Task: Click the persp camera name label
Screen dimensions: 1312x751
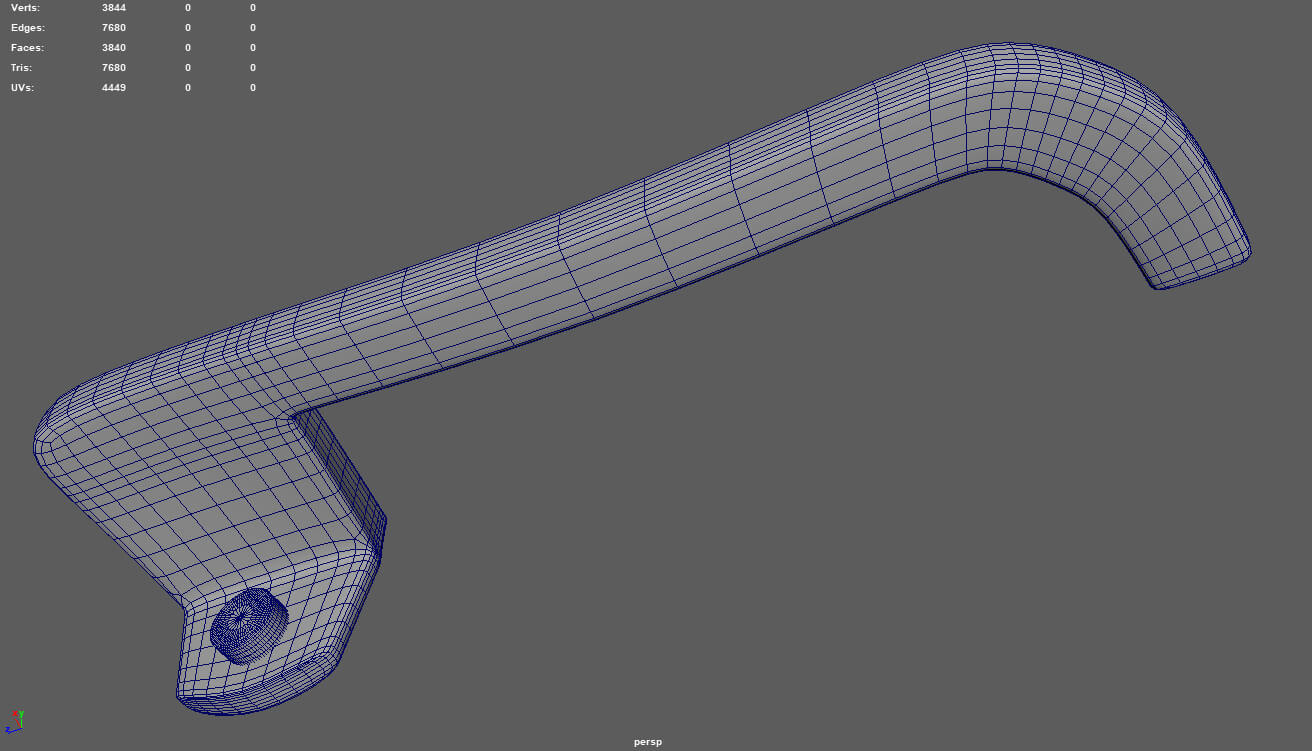Action: pos(648,742)
